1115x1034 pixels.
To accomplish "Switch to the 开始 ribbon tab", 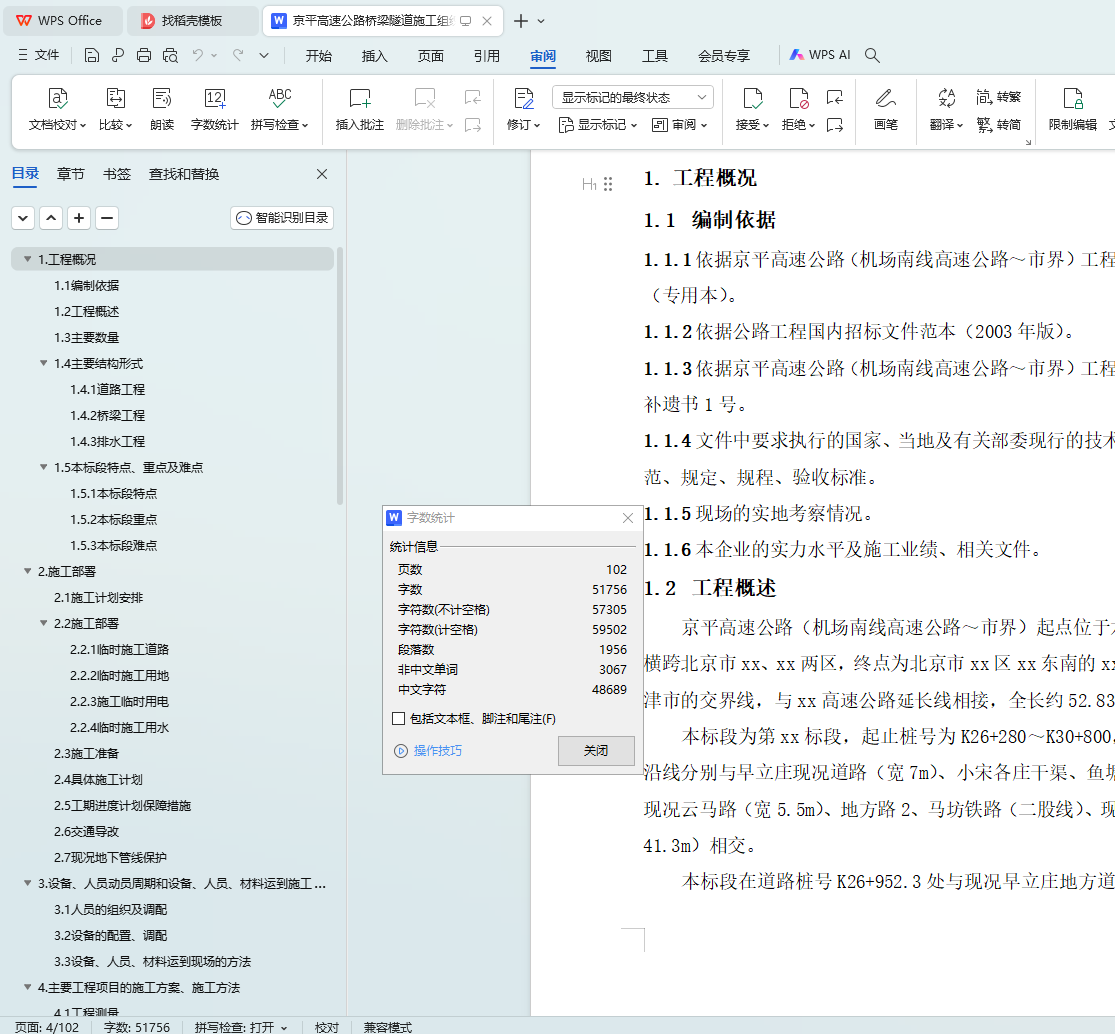I will (319, 55).
